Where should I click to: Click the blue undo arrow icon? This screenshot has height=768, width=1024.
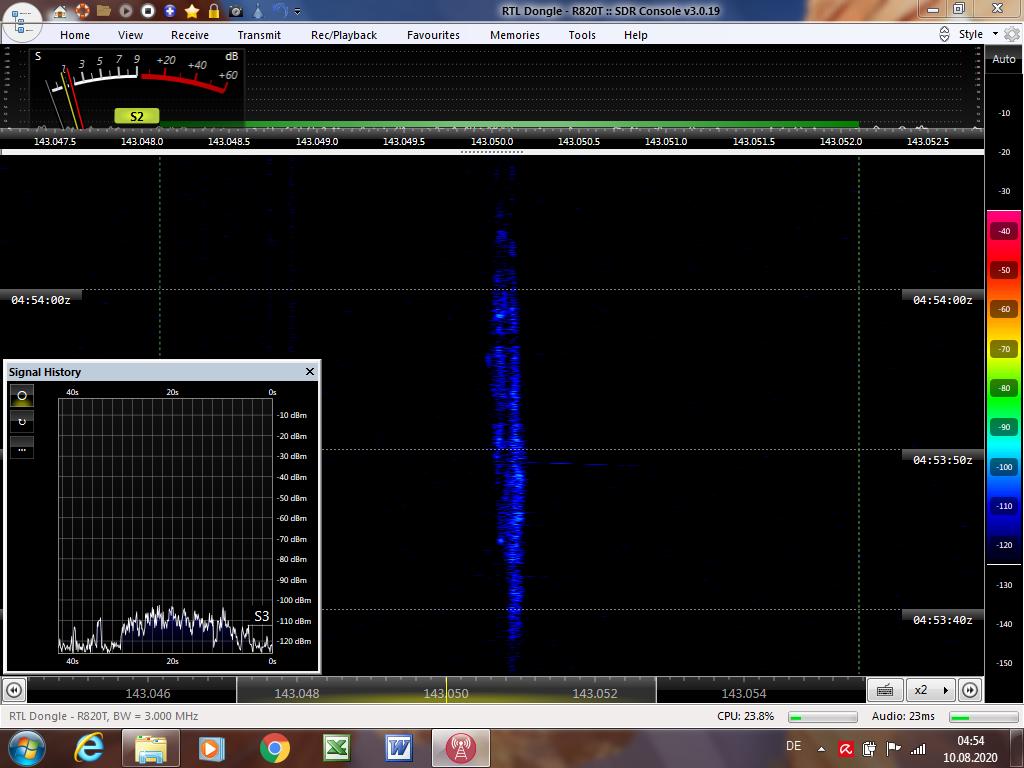pos(280,11)
